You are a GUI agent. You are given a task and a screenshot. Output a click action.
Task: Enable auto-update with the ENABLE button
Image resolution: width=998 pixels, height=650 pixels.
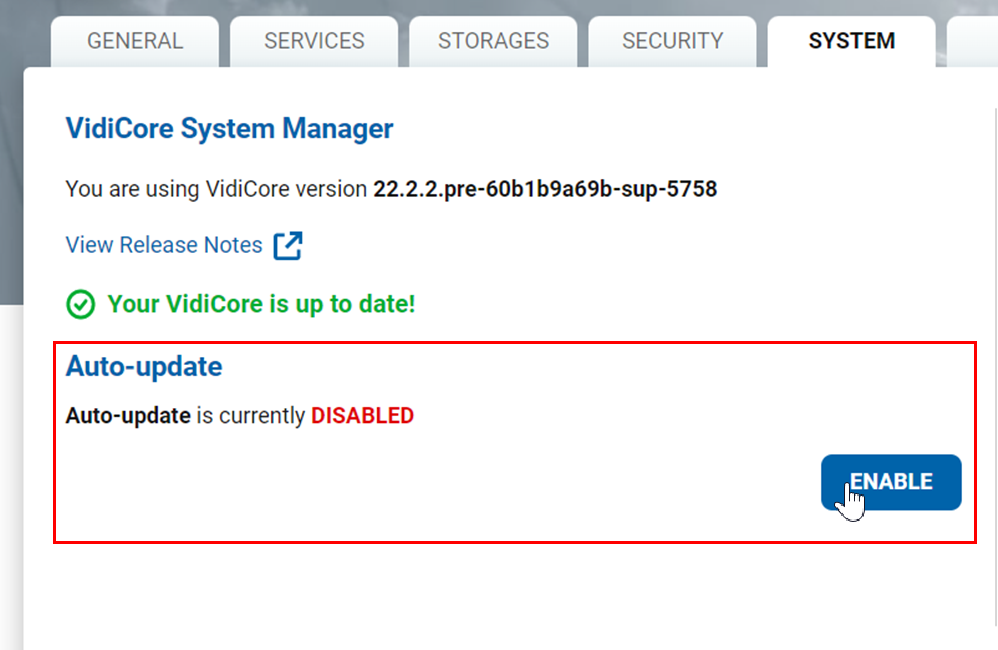coord(891,482)
